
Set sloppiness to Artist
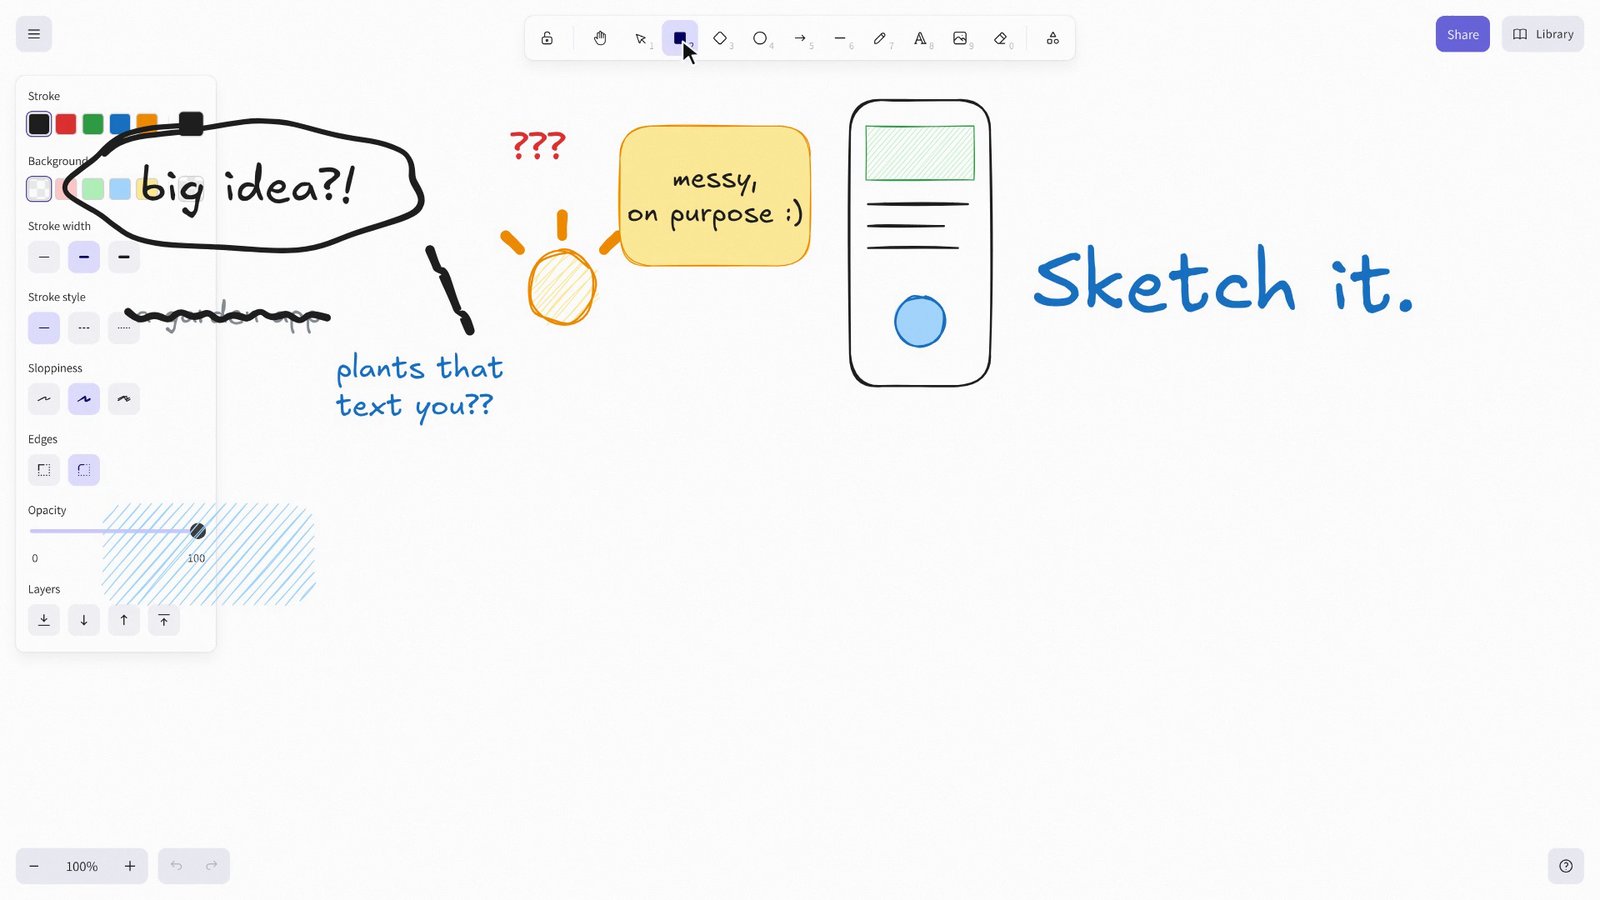pos(84,399)
